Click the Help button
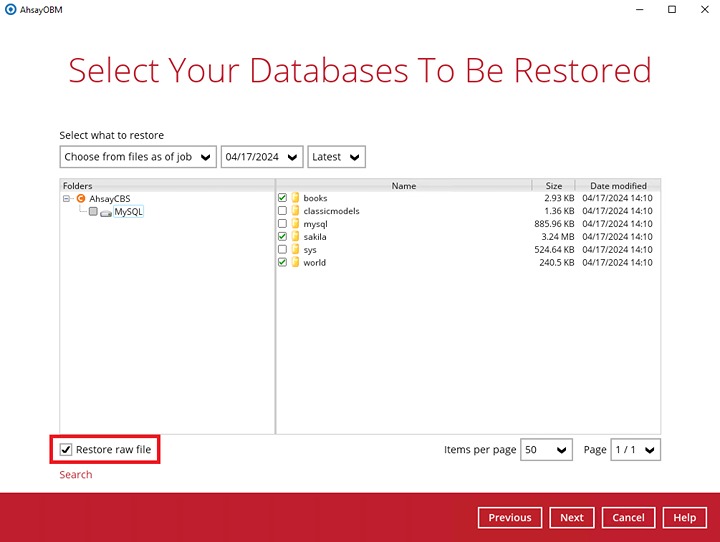 pos(685,518)
